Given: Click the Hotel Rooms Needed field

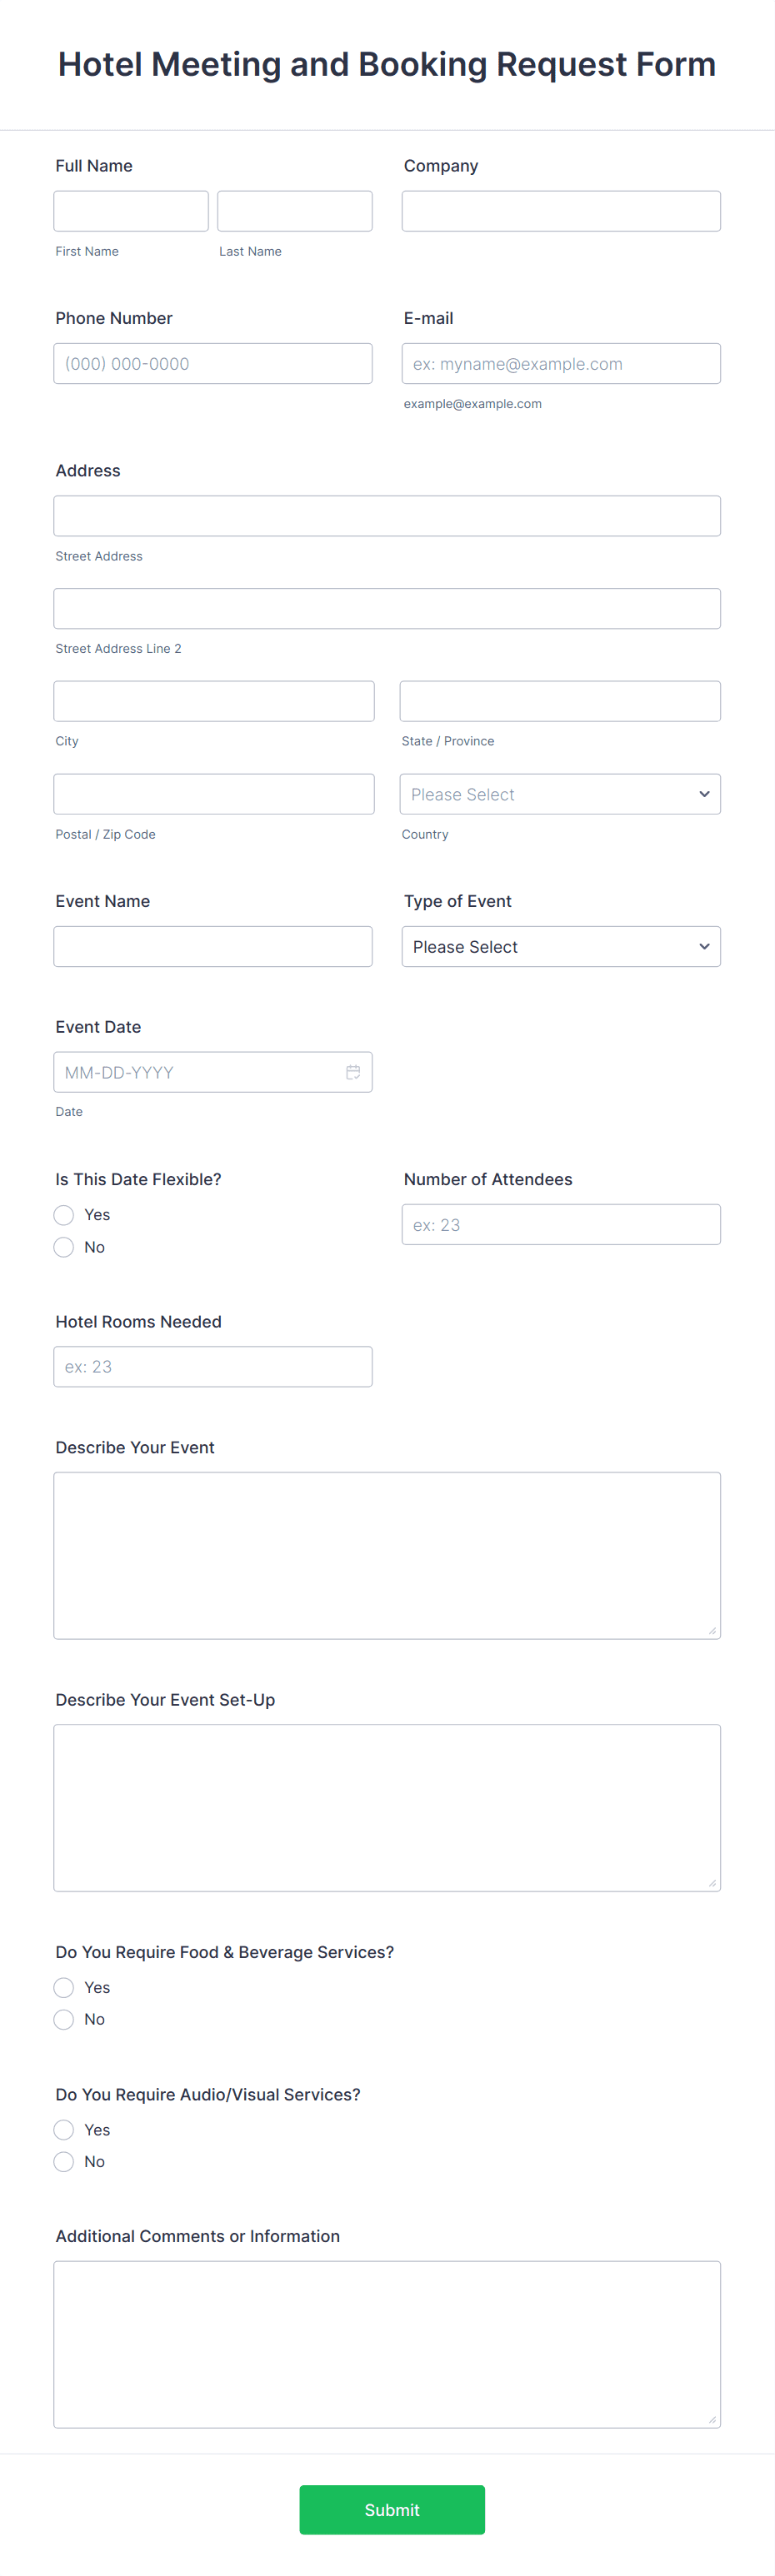Looking at the screenshot, I should point(212,1366).
